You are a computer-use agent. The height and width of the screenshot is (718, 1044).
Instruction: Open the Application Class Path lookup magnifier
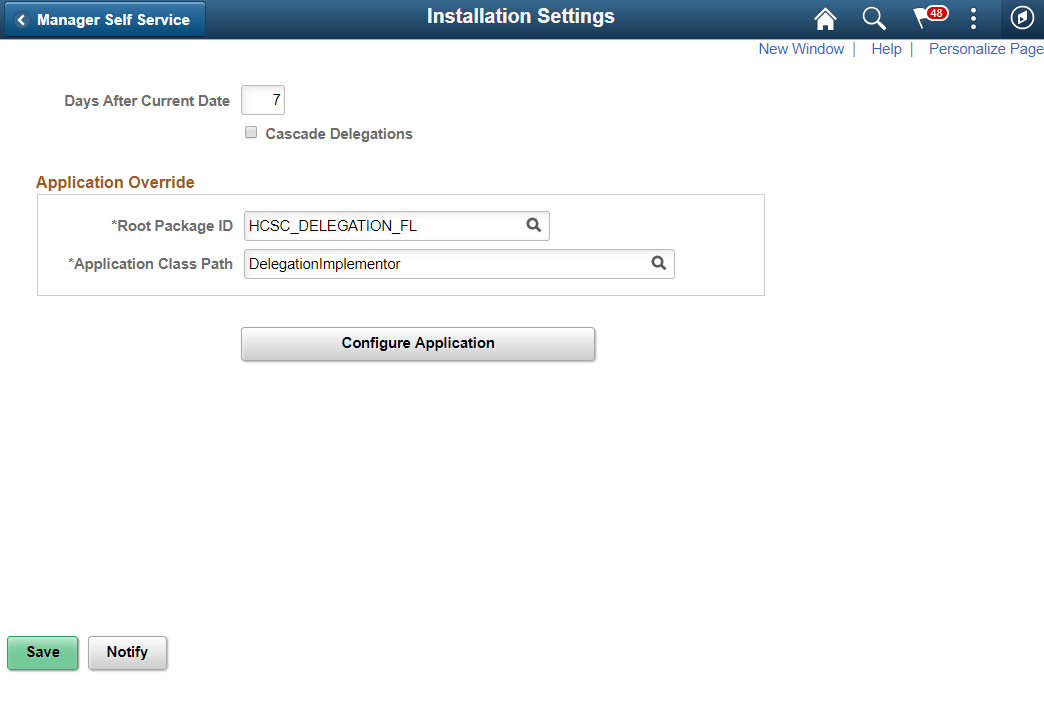(658, 263)
